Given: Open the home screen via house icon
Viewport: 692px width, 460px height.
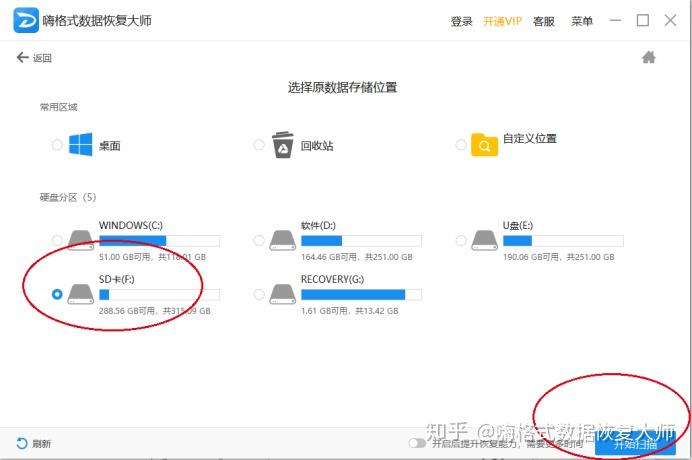Looking at the screenshot, I should click(x=648, y=57).
